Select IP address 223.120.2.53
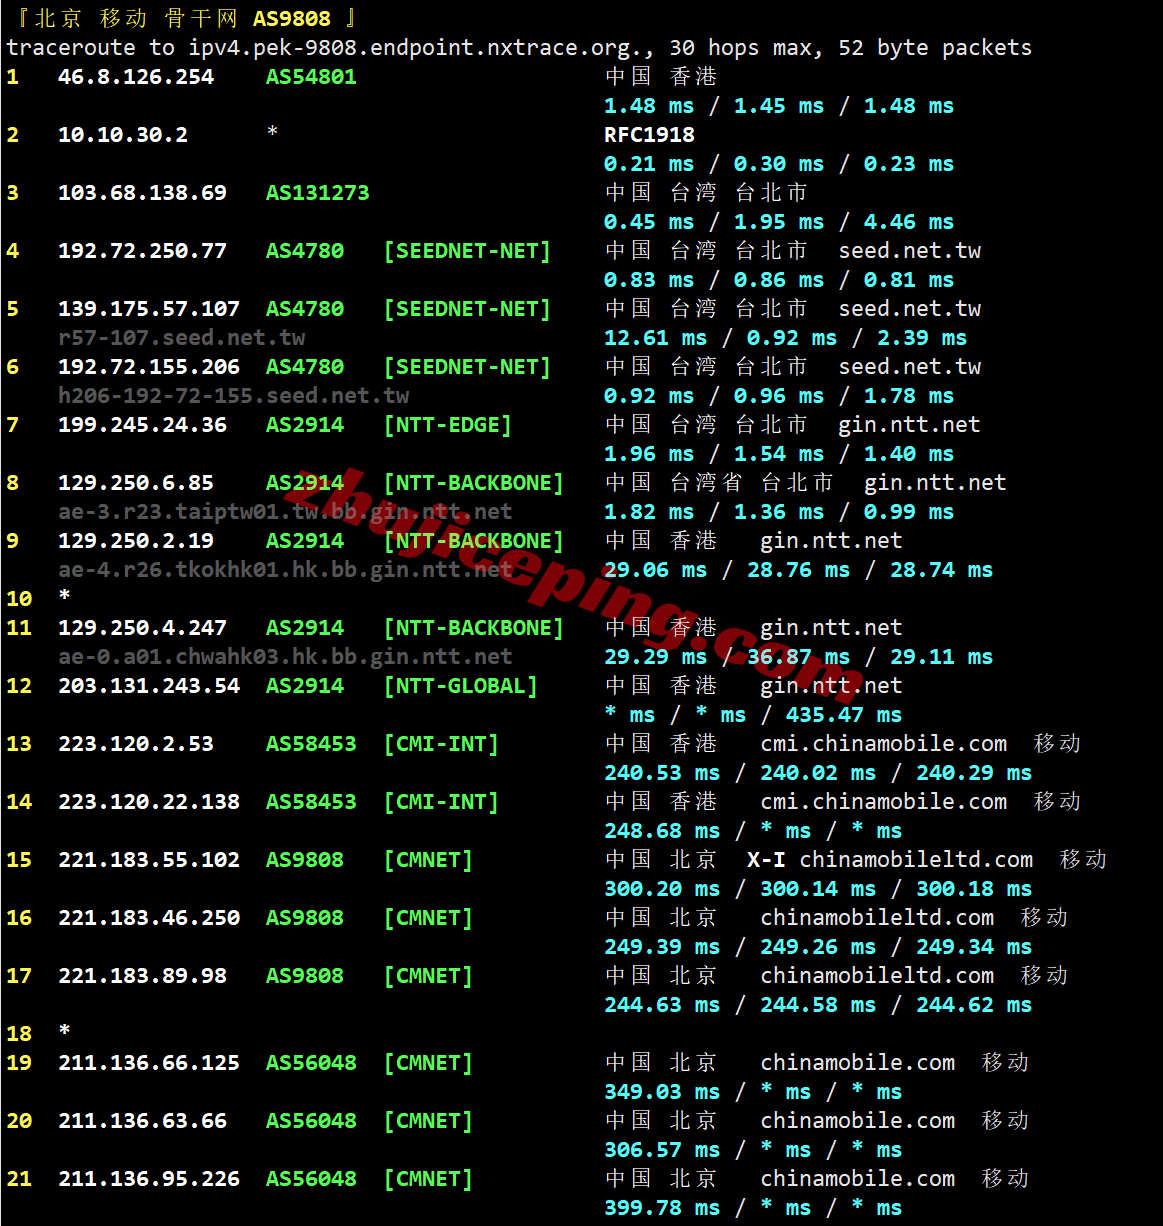1163x1226 pixels. 136,744
